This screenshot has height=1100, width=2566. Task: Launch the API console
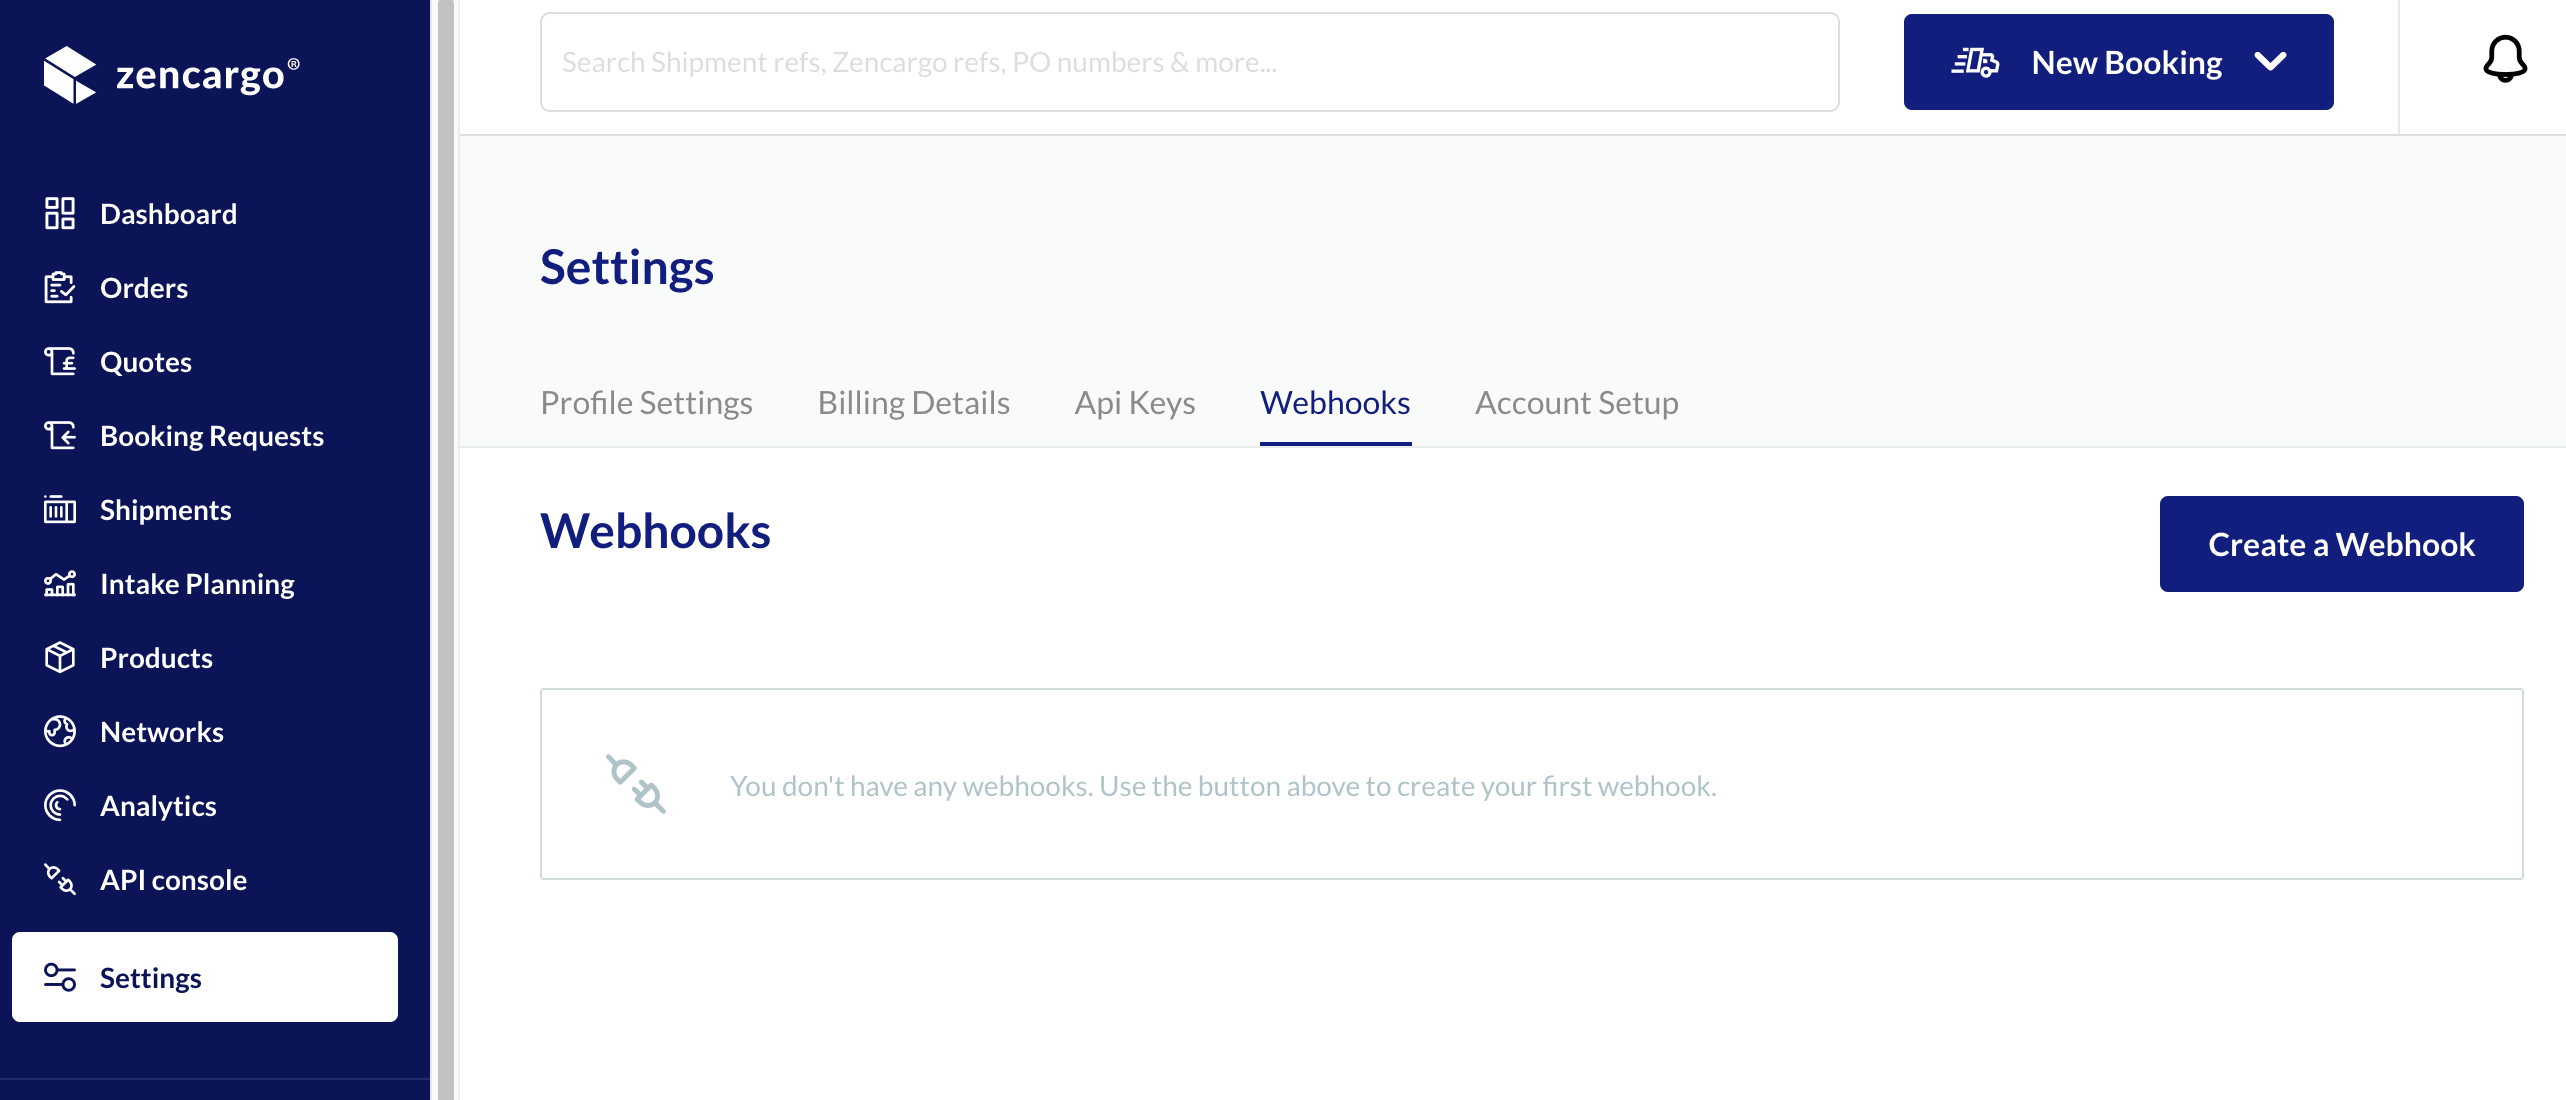point(173,880)
